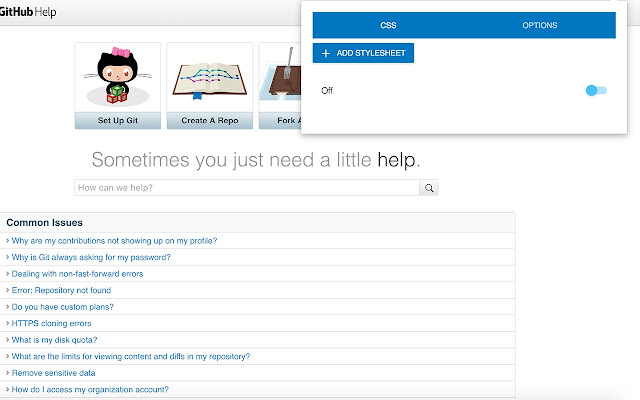Open "Dealing with non-fast-forward errors" link
The height and width of the screenshot is (400, 640).
[77, 274]
